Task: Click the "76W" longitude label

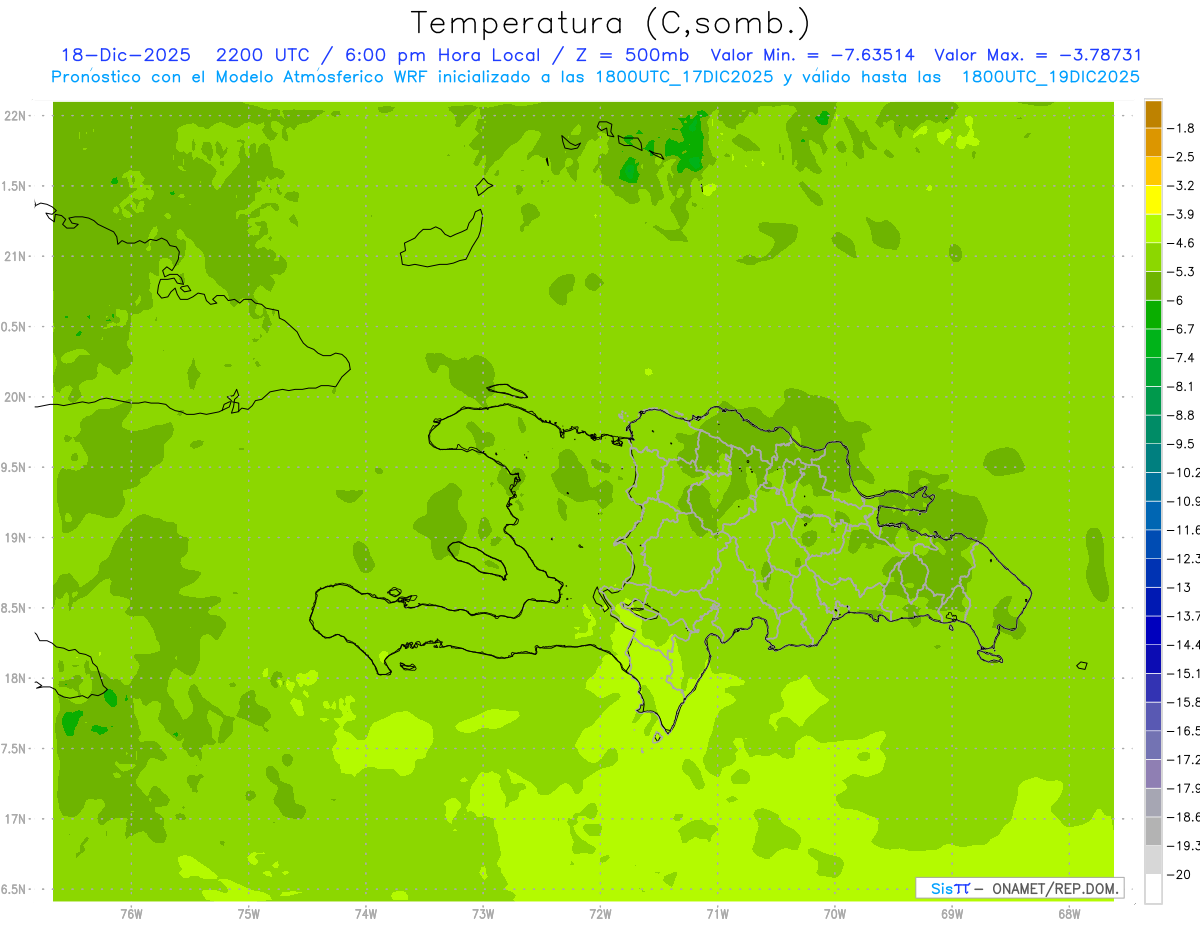Action: tap(131, 914)
